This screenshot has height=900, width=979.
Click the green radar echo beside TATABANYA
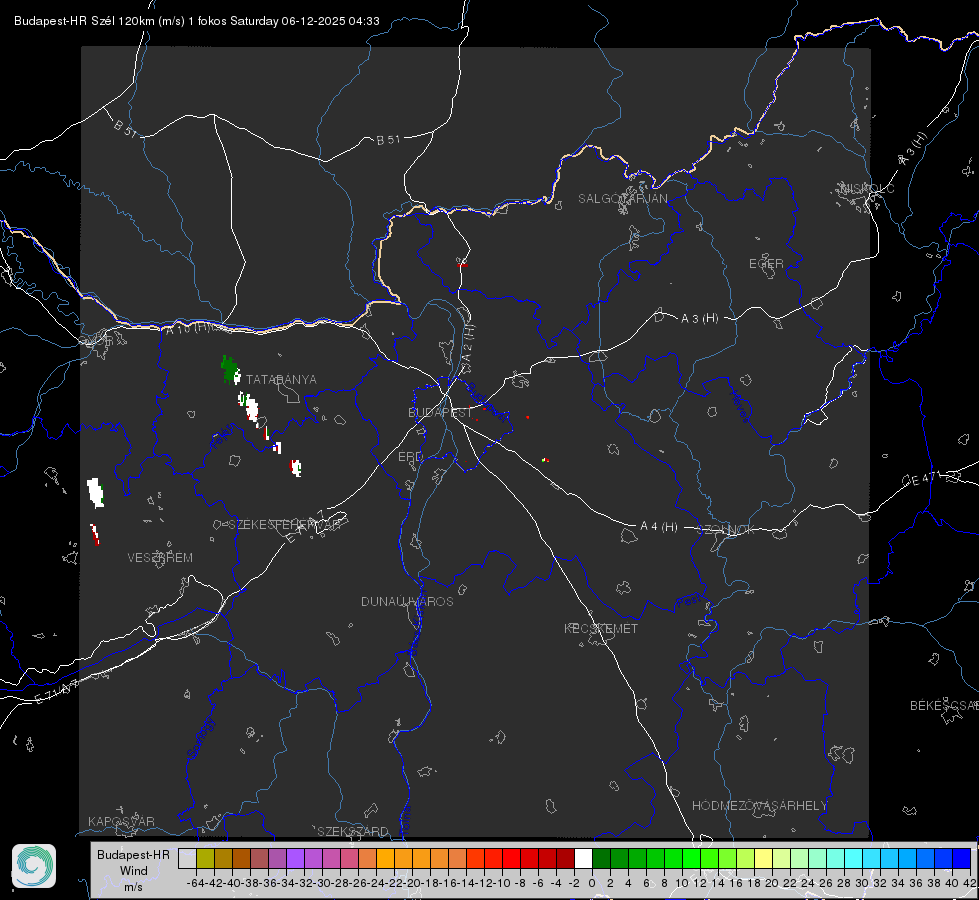tap(230, 370)
